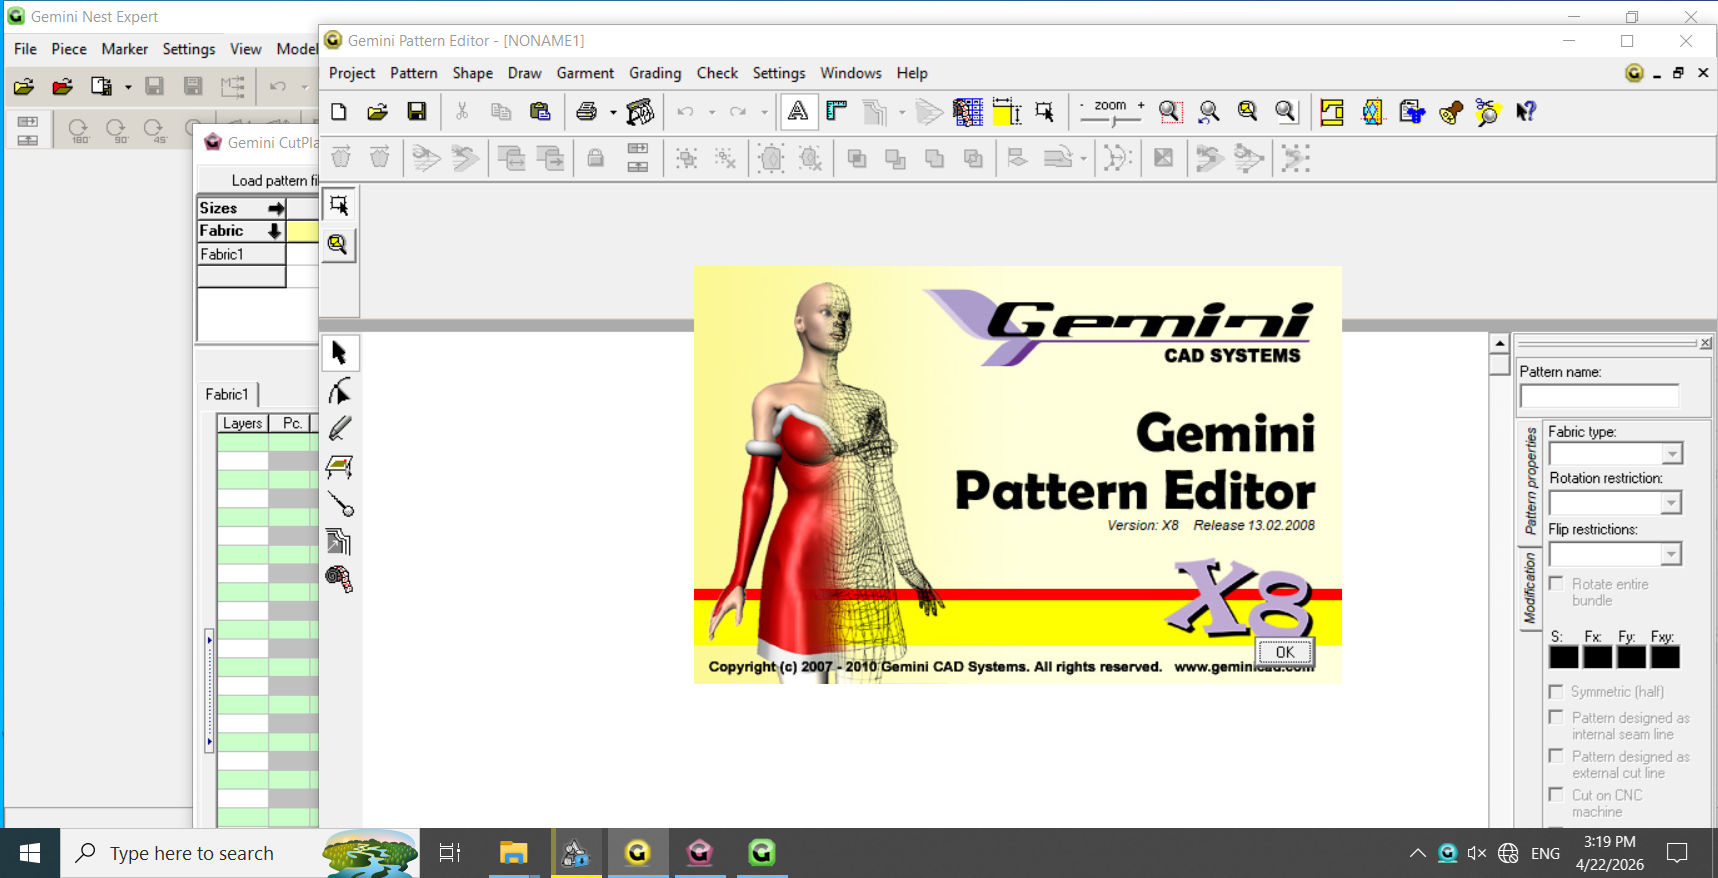Click the zoom to fit magnifier icon
The image size is (1718, 878).
[x=1247, y=112]
